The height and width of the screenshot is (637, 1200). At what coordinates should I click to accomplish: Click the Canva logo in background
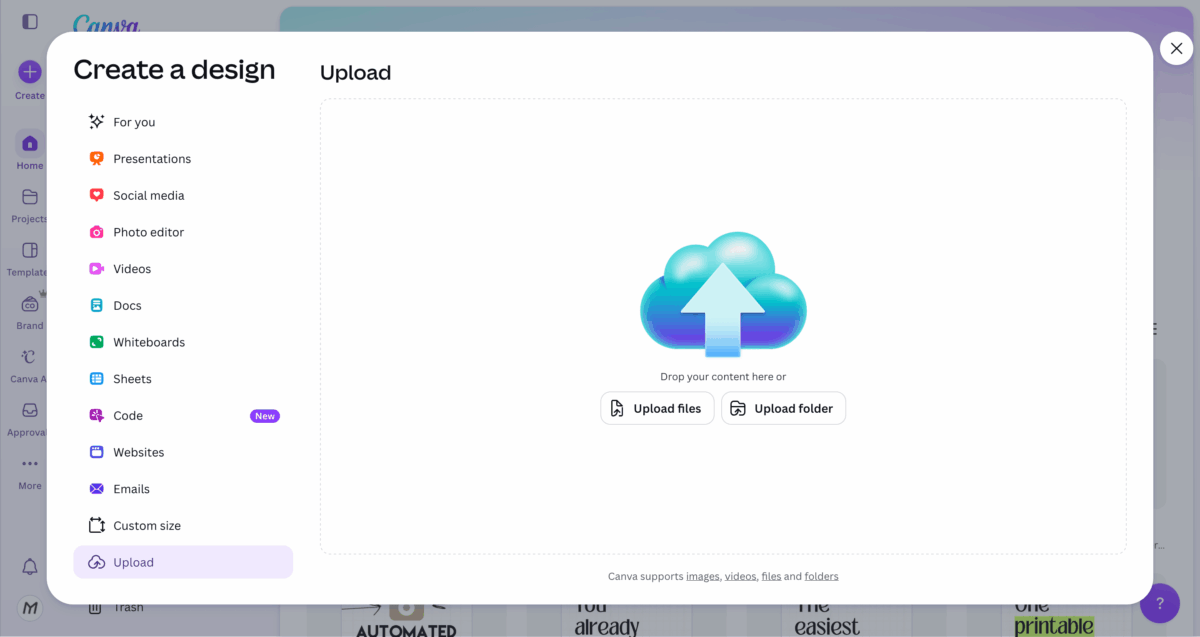tap(106, 24)
